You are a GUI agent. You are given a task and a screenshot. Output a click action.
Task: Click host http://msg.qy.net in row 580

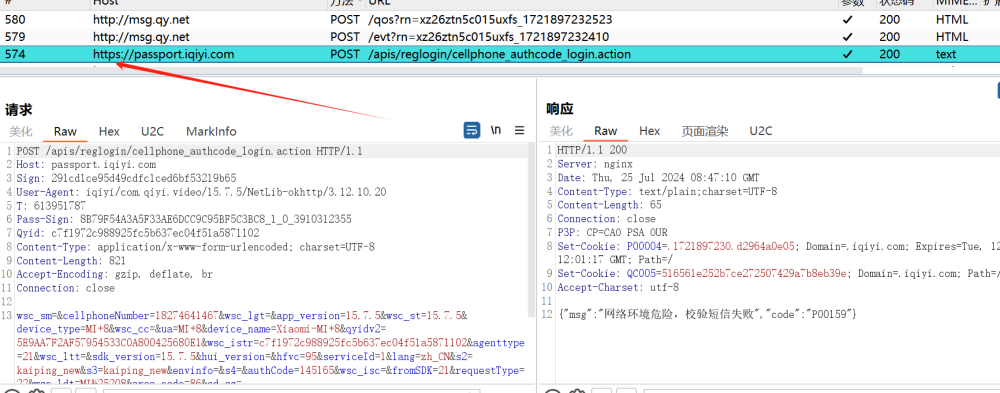141,20
